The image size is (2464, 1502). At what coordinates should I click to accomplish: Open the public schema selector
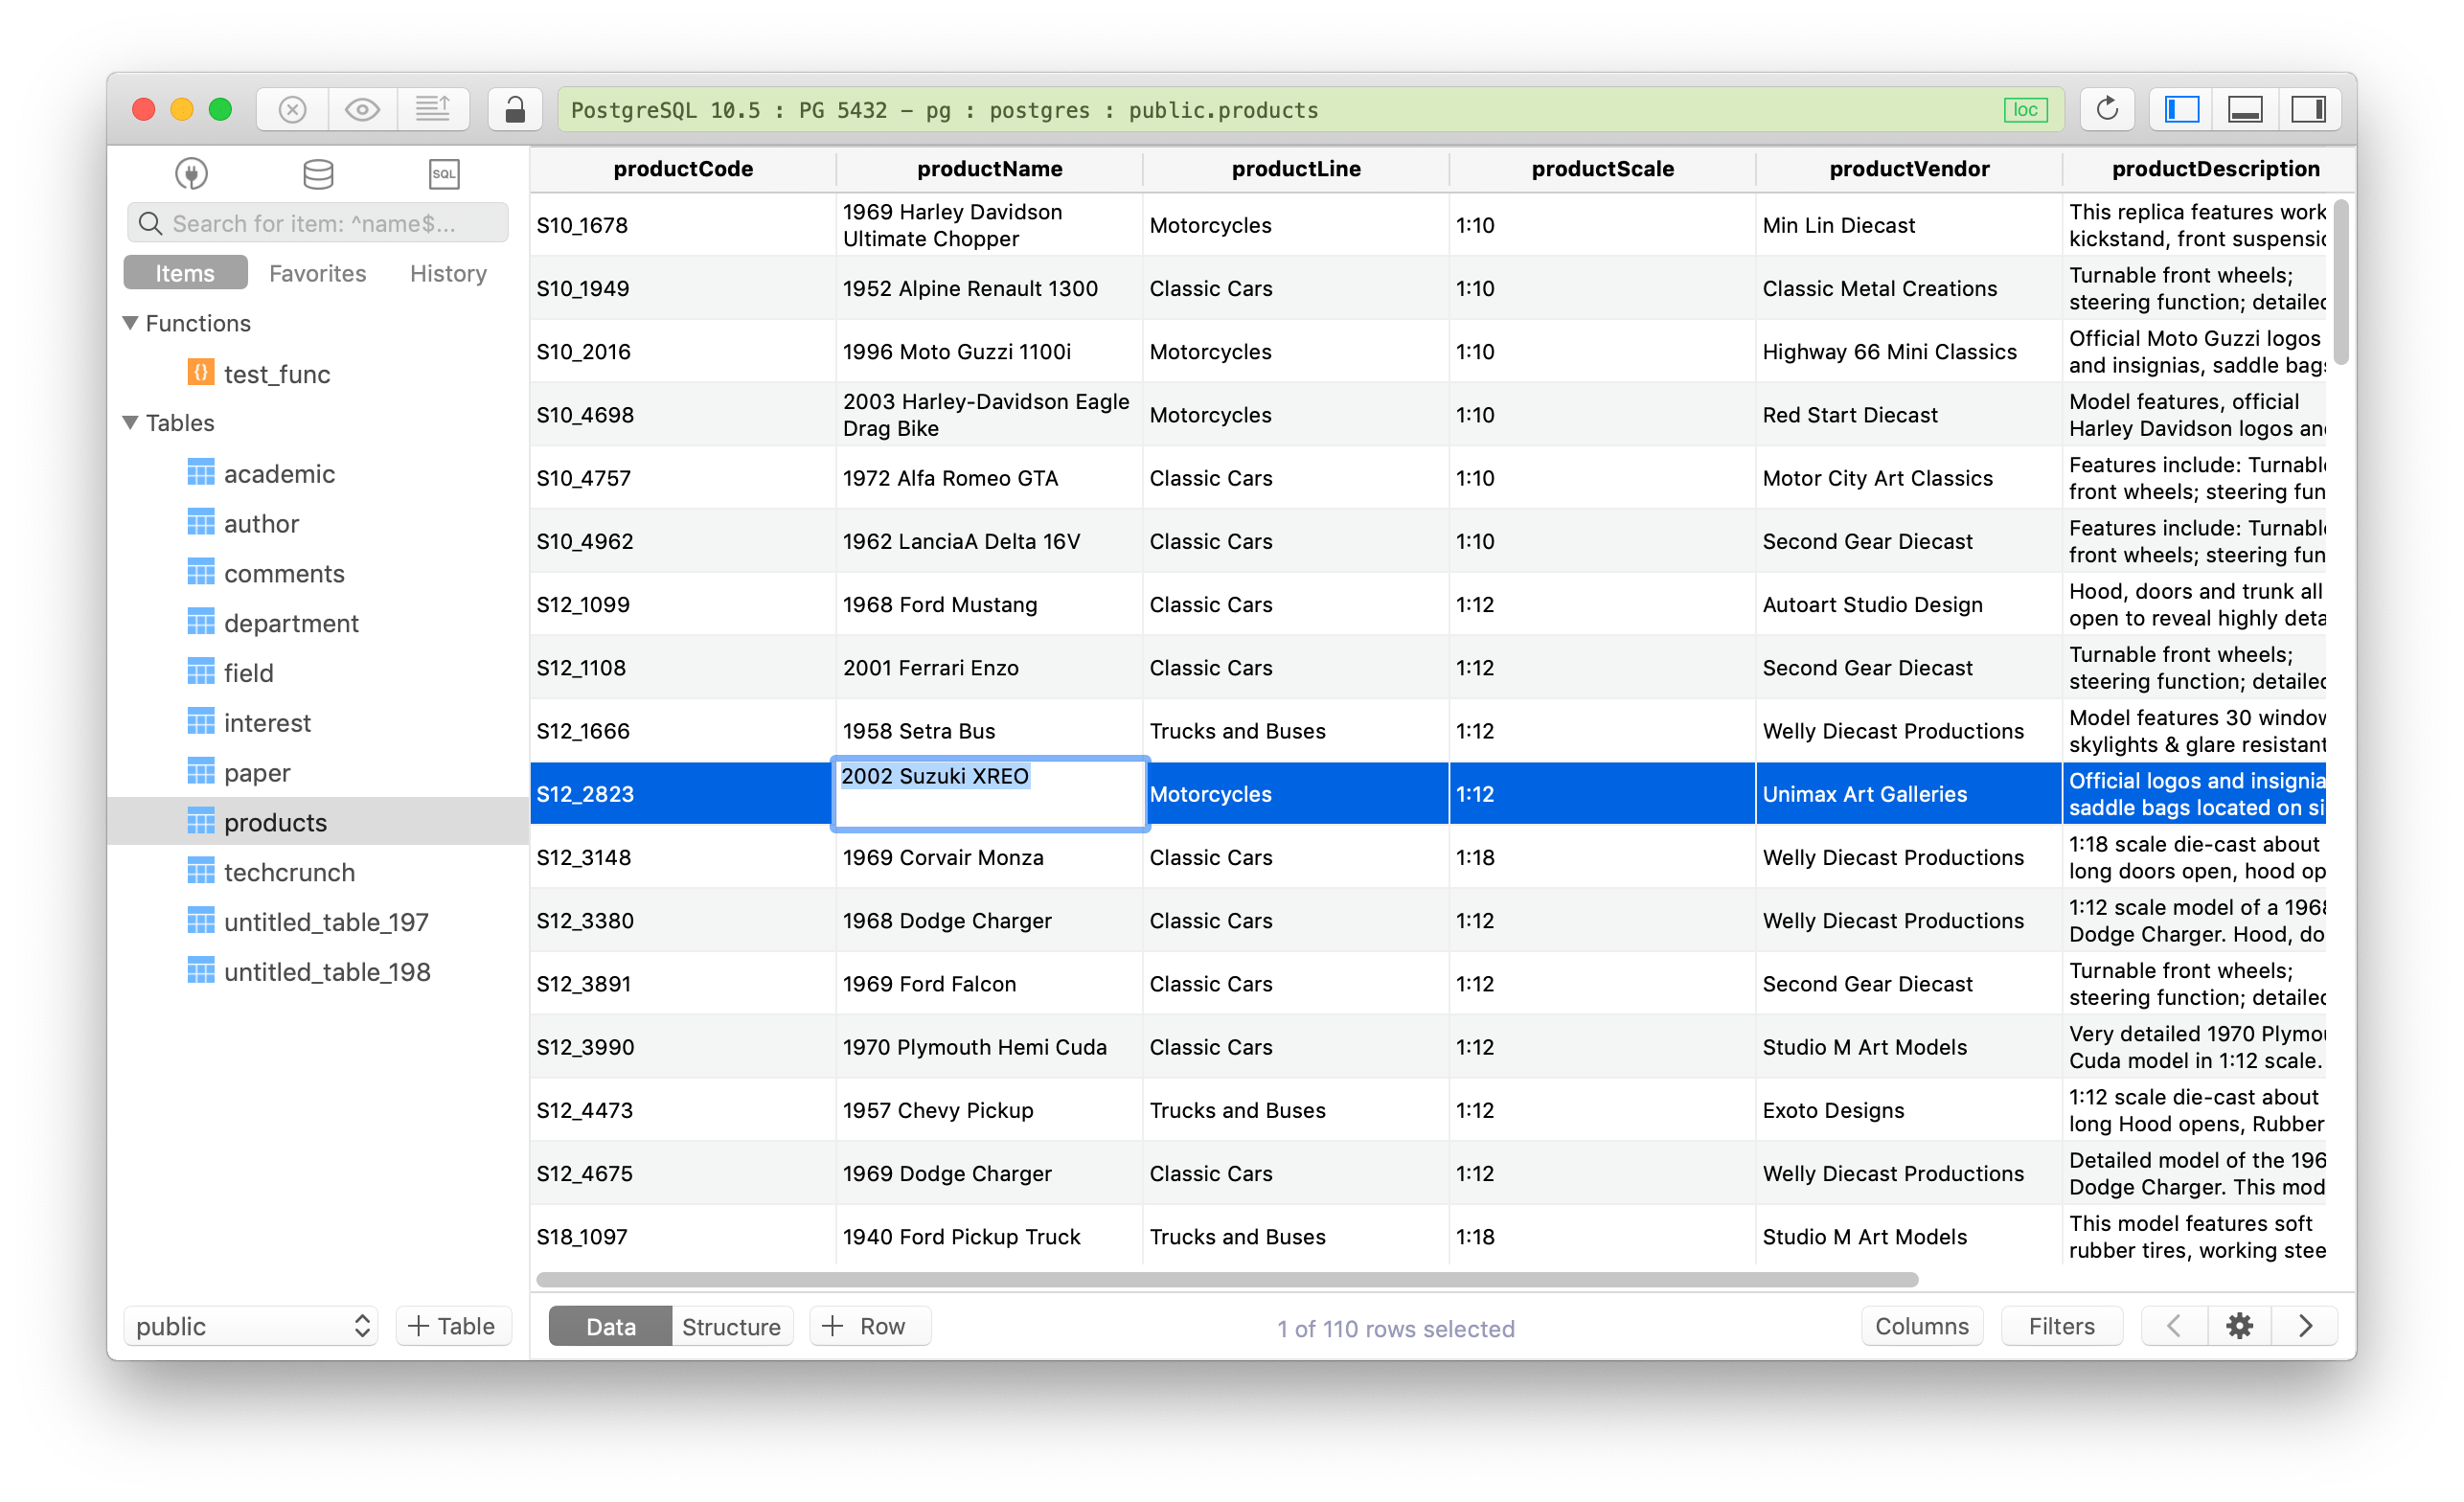251,1326
